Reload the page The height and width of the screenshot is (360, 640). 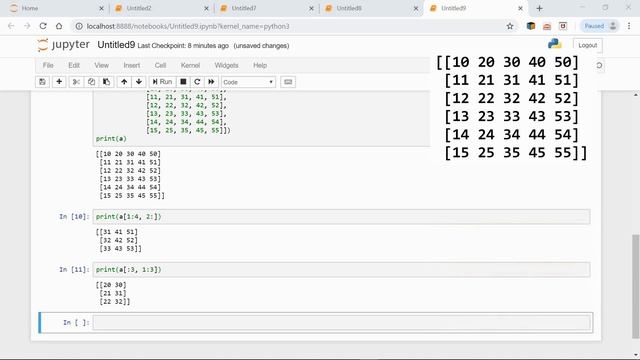coord(43,26)
